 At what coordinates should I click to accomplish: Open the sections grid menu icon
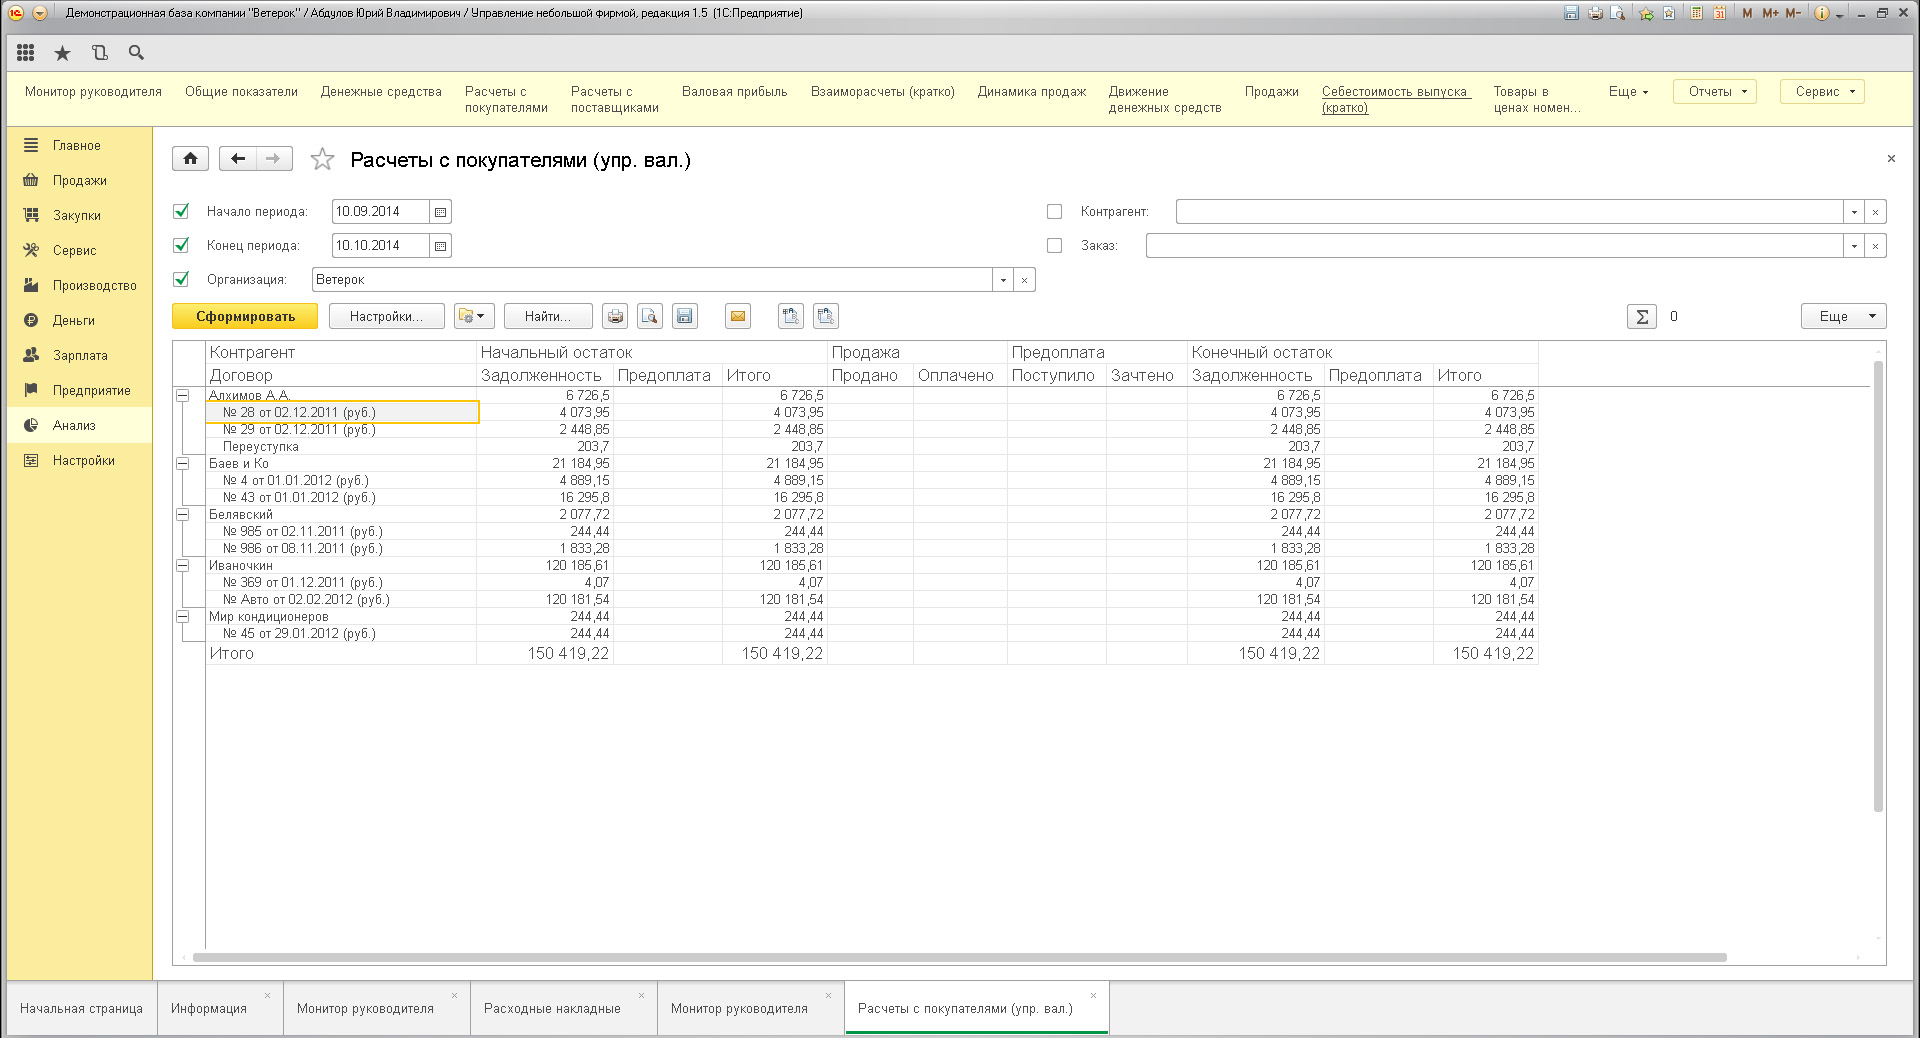pyautogui.click(x=26, y=53)
